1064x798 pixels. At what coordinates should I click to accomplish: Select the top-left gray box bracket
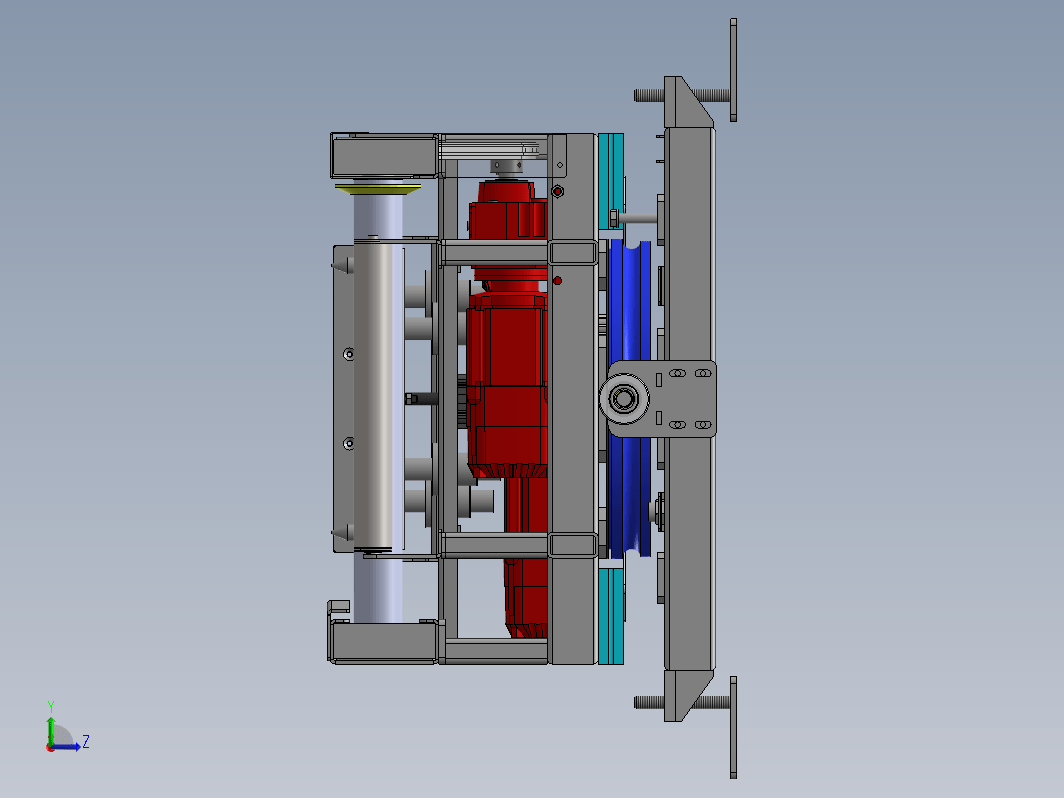(384, 155)
